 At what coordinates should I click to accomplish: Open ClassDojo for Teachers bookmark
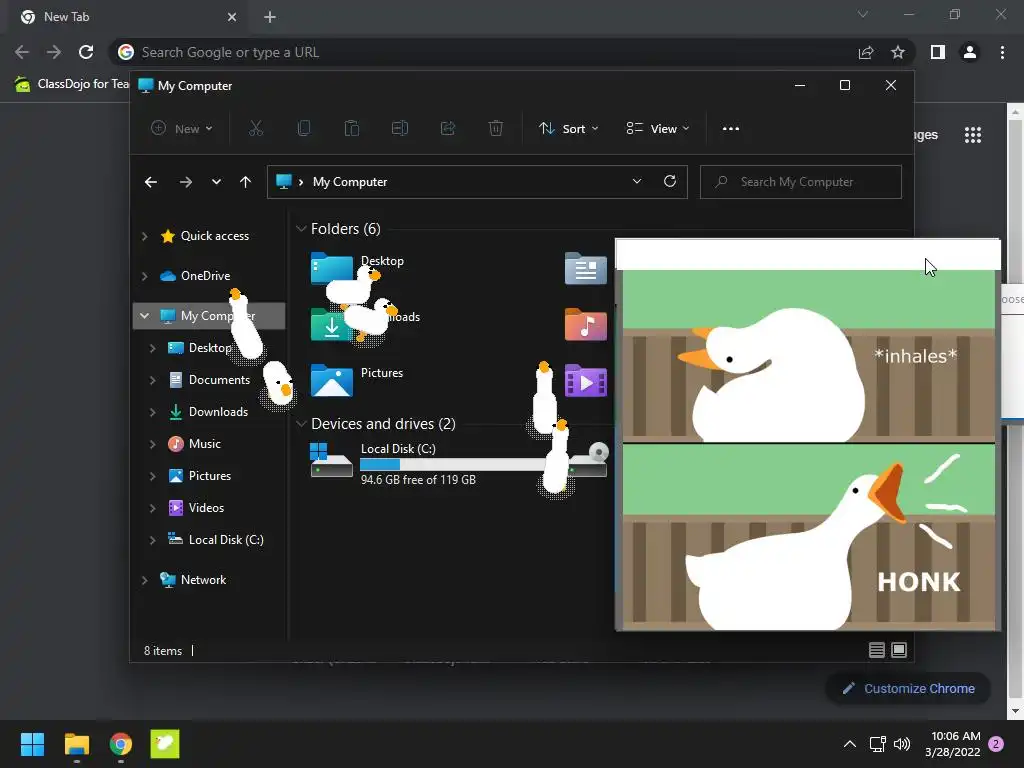[x=72, y=84]
